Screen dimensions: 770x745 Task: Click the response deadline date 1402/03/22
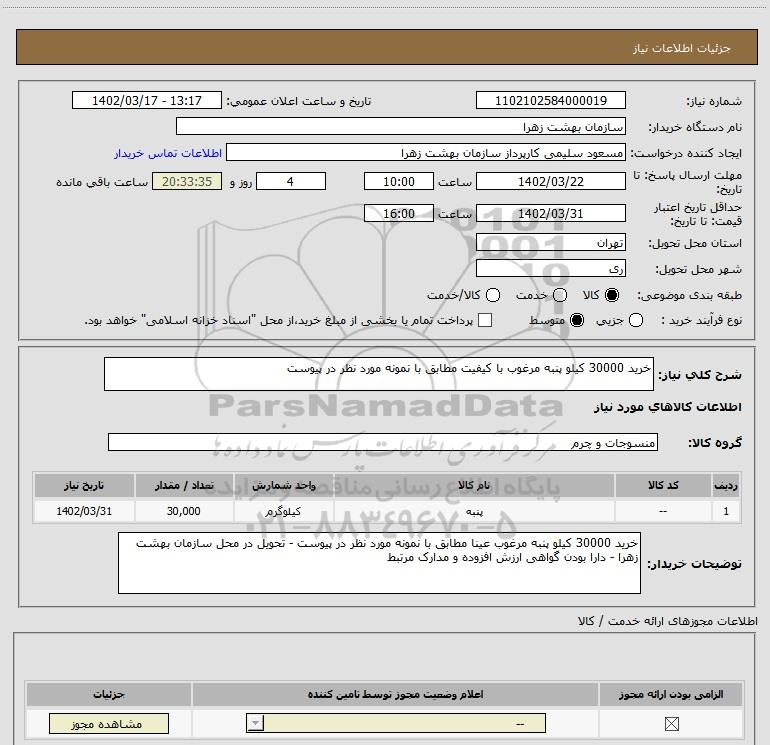tap(550, 181)
